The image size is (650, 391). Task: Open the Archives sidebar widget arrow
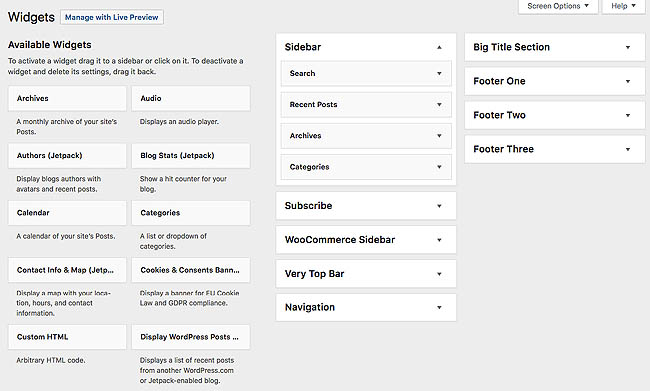tap(439, 136)
